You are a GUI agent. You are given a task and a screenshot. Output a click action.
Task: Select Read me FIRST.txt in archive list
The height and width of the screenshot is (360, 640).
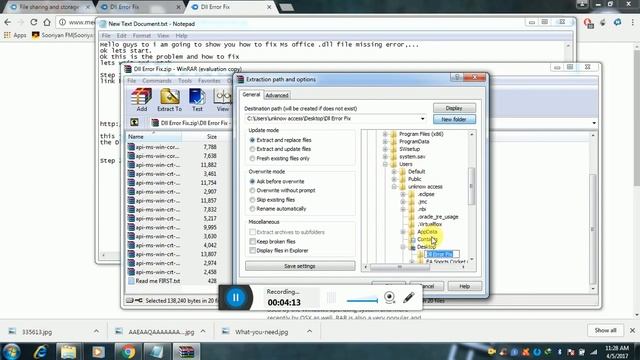(x=158, y=281)
